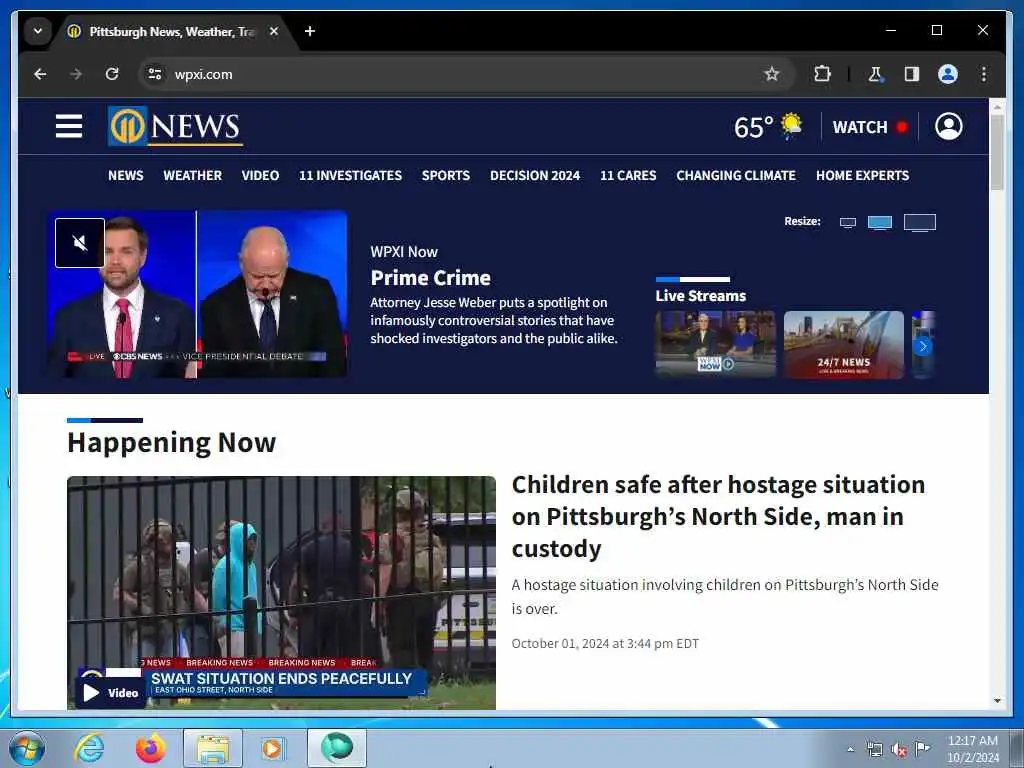The image size is (1024, 768).
Task: Play the SWAT situation video thumbnail
Action: (x=281, y=592)
